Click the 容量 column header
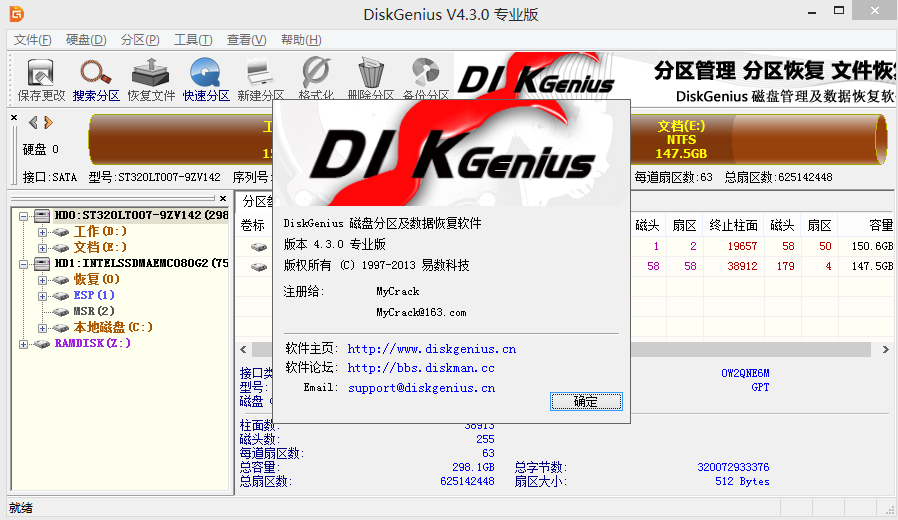 pyautogui.click(x=868, y=226)
